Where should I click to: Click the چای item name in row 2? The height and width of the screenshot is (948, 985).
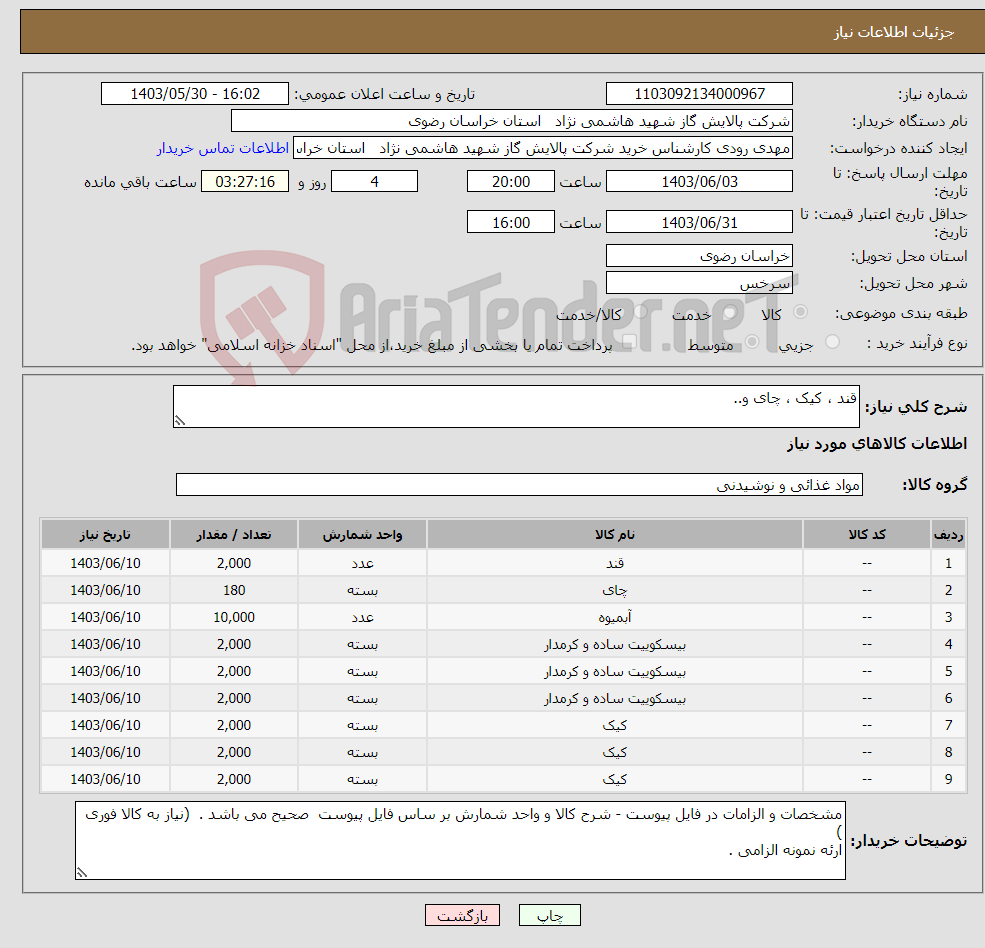click(x=614, y=590)
